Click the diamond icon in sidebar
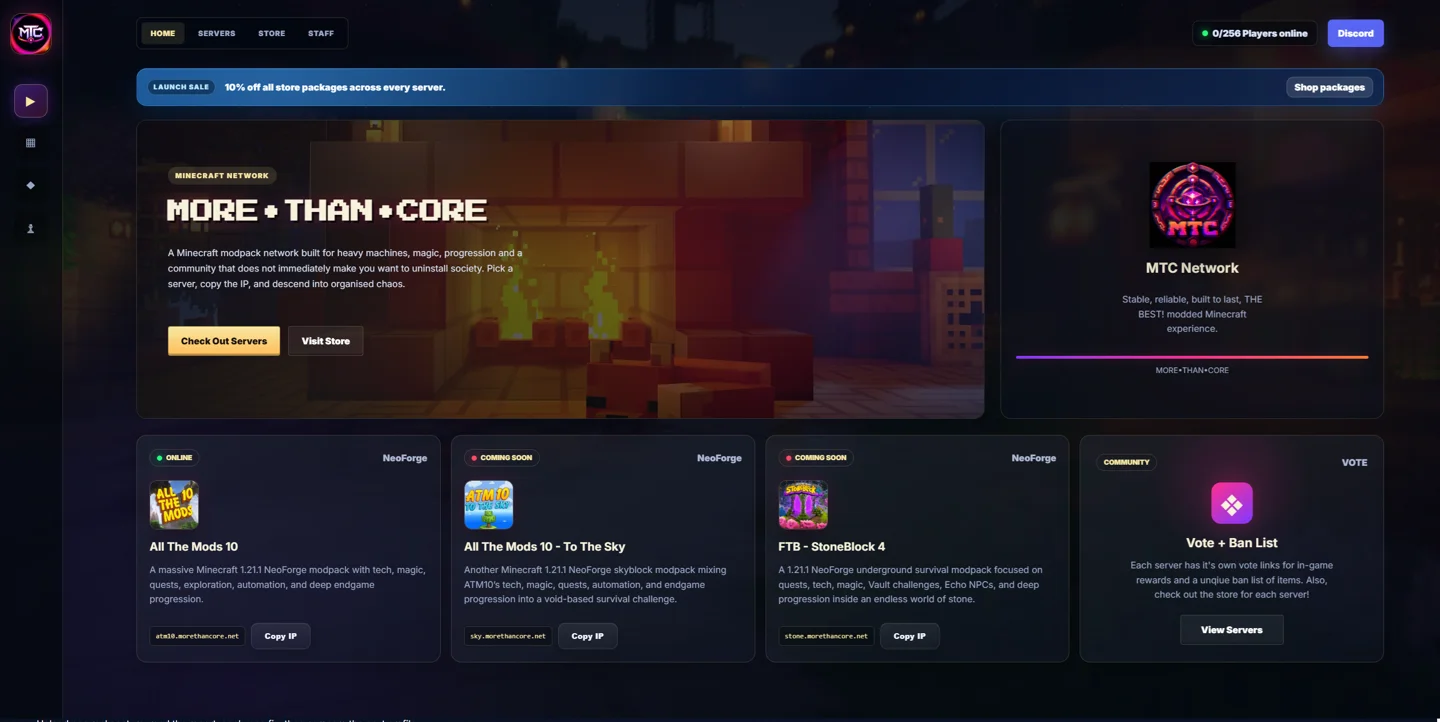The width and height of the screenshot is (1440, 722). [x=31, y=186]
